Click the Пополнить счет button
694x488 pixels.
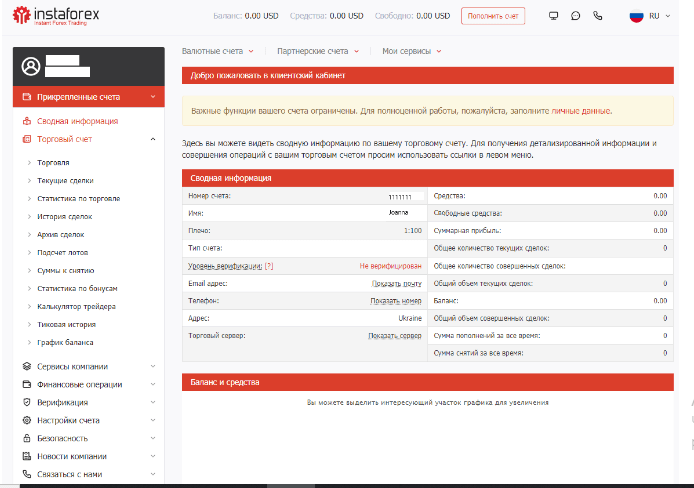click(x=493, y=16)
